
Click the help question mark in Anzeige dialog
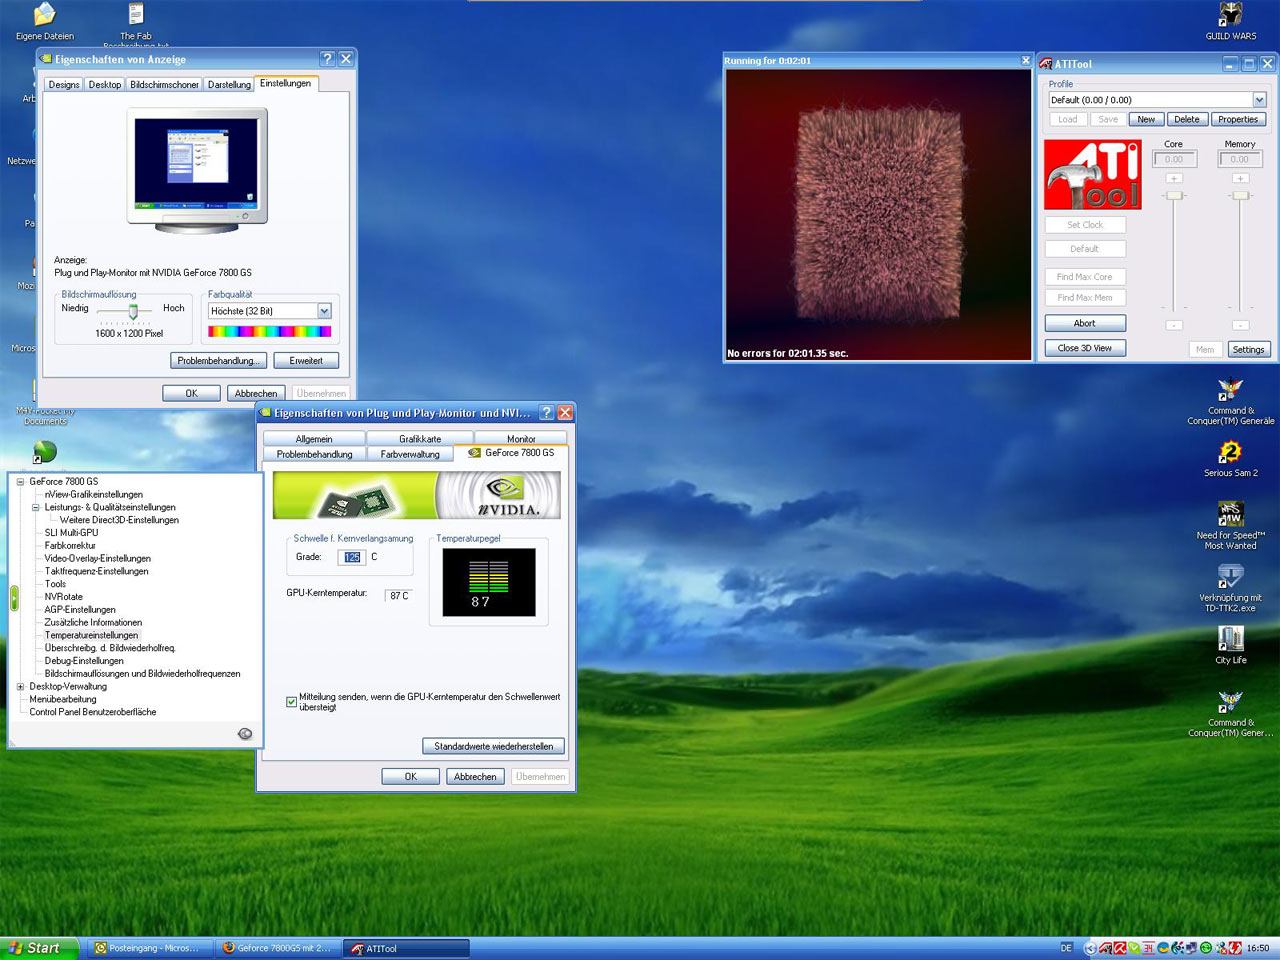[x=327, y=59]
